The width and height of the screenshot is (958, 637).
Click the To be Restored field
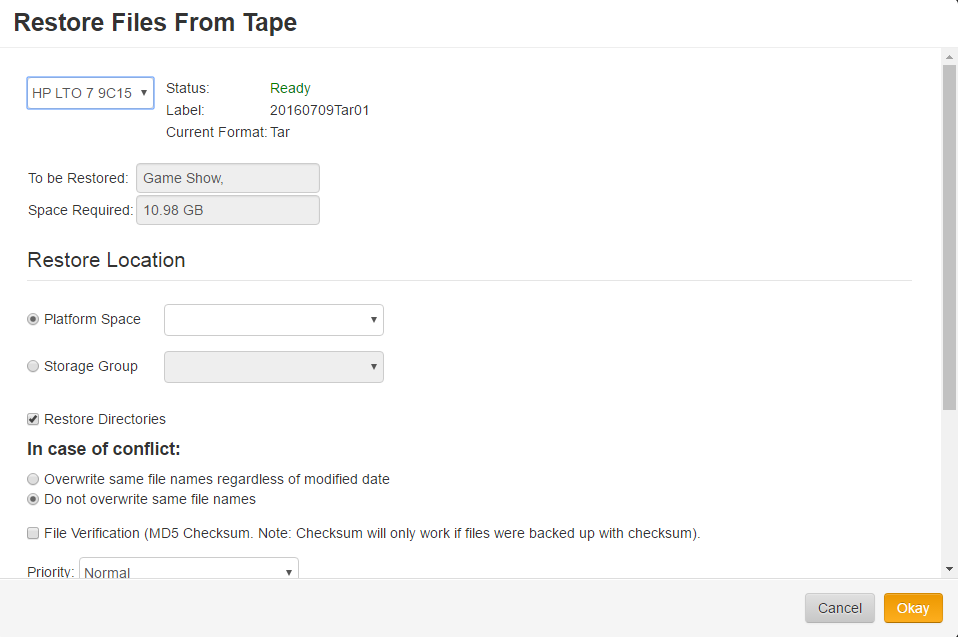[228, 178]
